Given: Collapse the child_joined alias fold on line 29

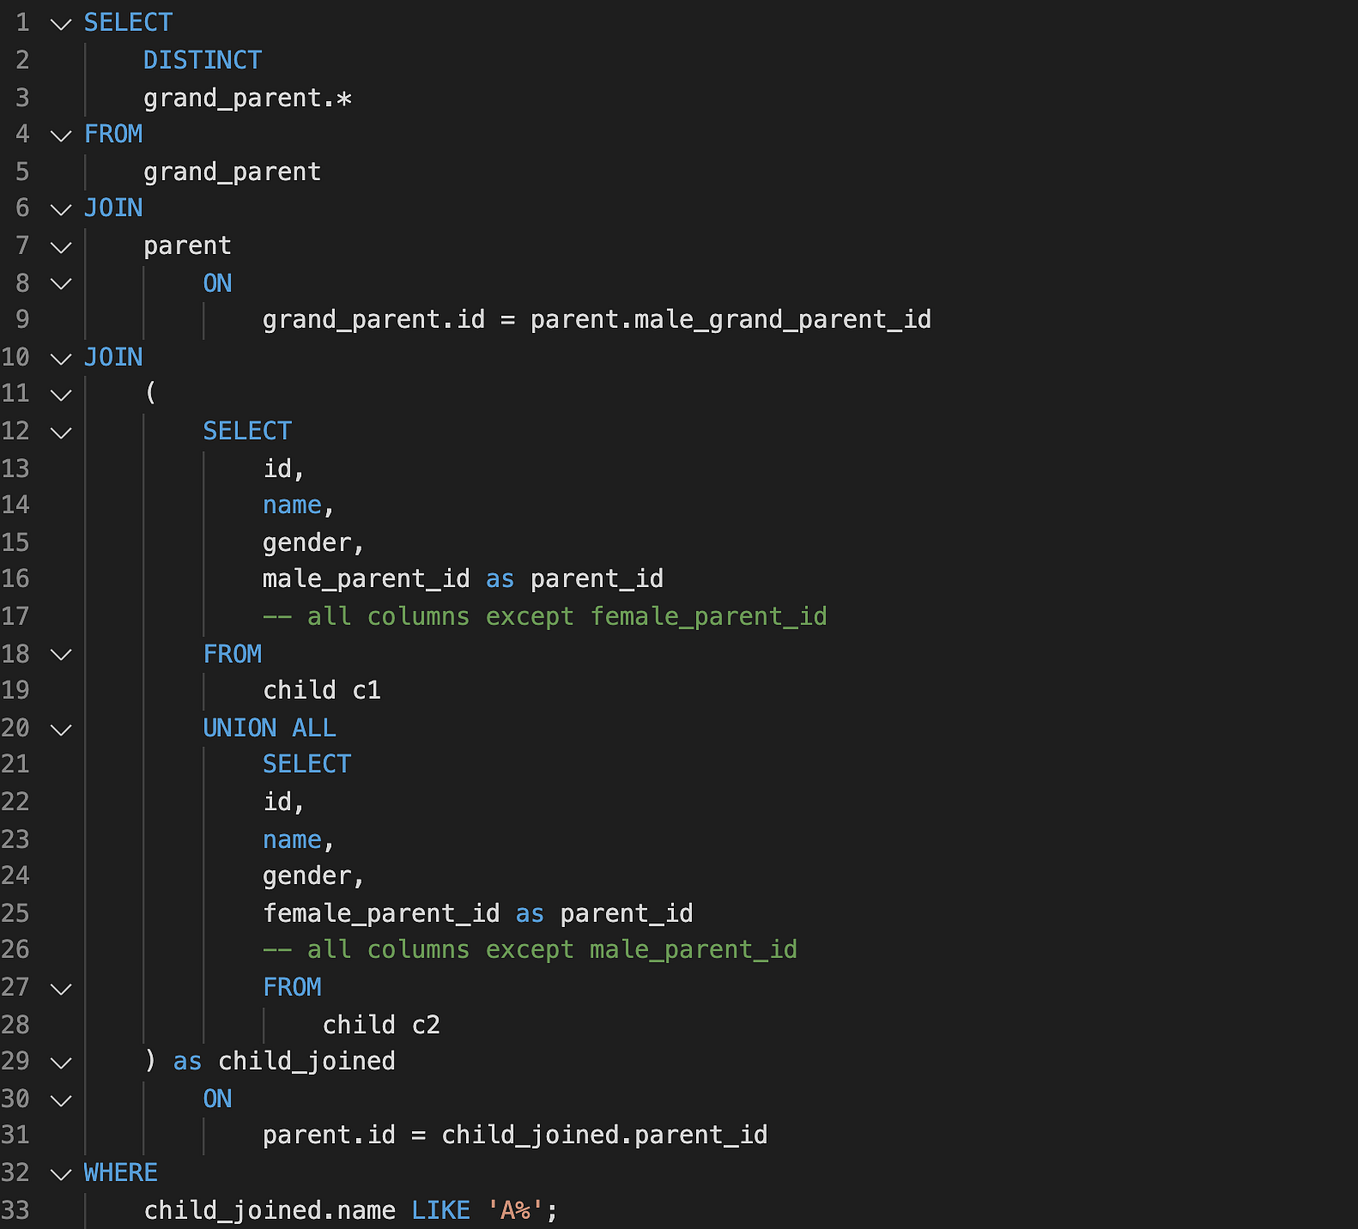Looking at the screenshot, I should 60,1062.
